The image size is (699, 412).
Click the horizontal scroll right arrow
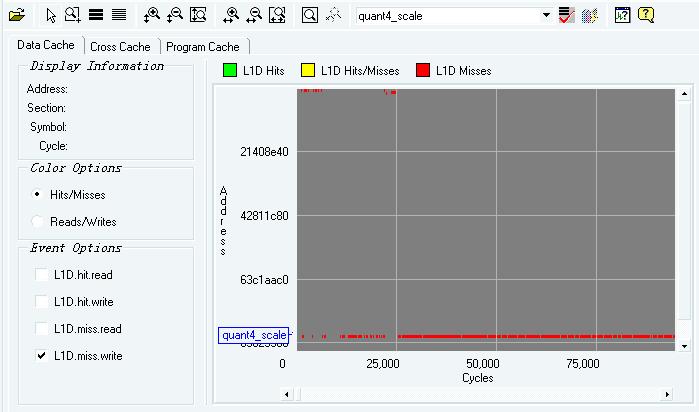pos(667,394)
